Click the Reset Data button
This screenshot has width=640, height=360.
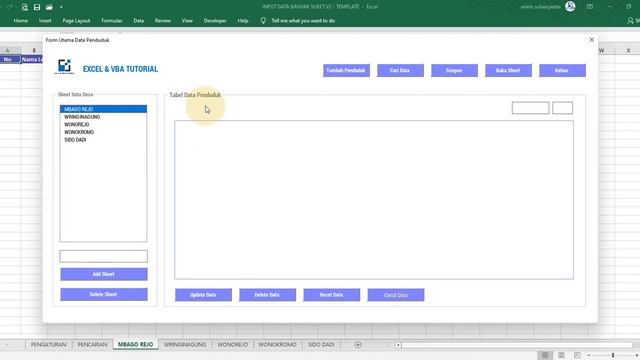click(x=331, y=295)
